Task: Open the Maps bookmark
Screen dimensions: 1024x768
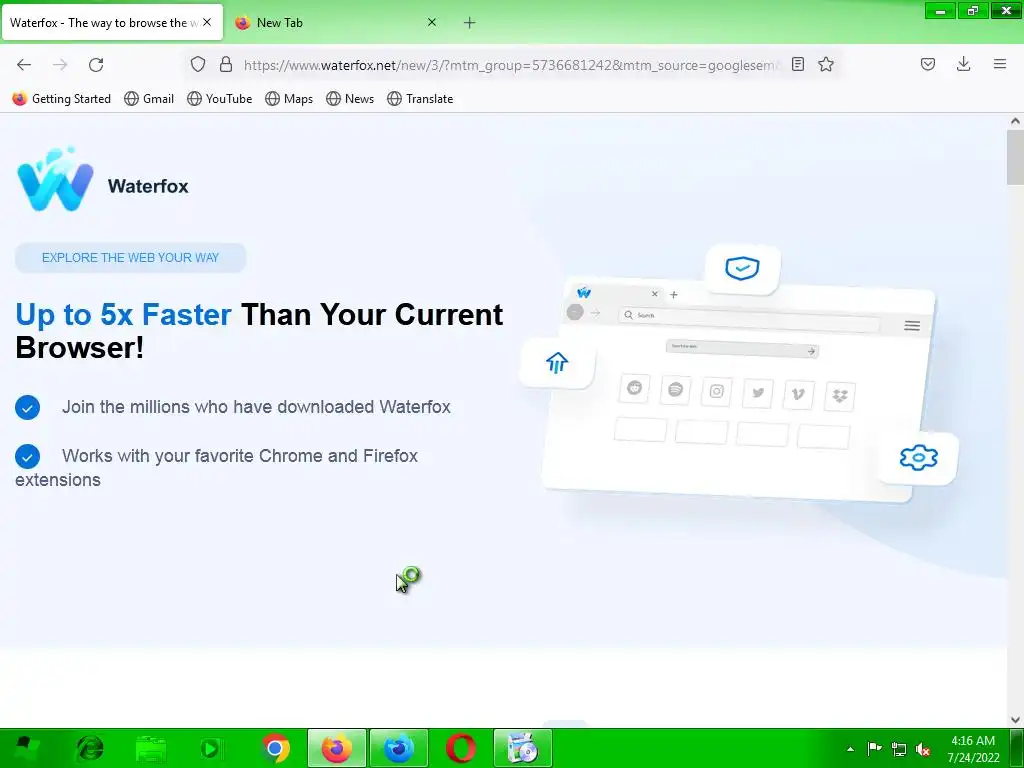Action: click(289, 99)
